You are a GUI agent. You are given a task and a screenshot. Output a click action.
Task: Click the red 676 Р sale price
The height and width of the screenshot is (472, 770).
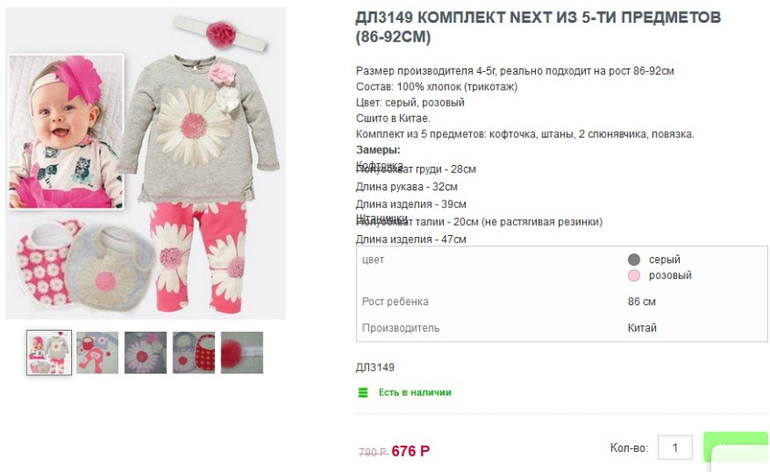(x=411, y=451)
